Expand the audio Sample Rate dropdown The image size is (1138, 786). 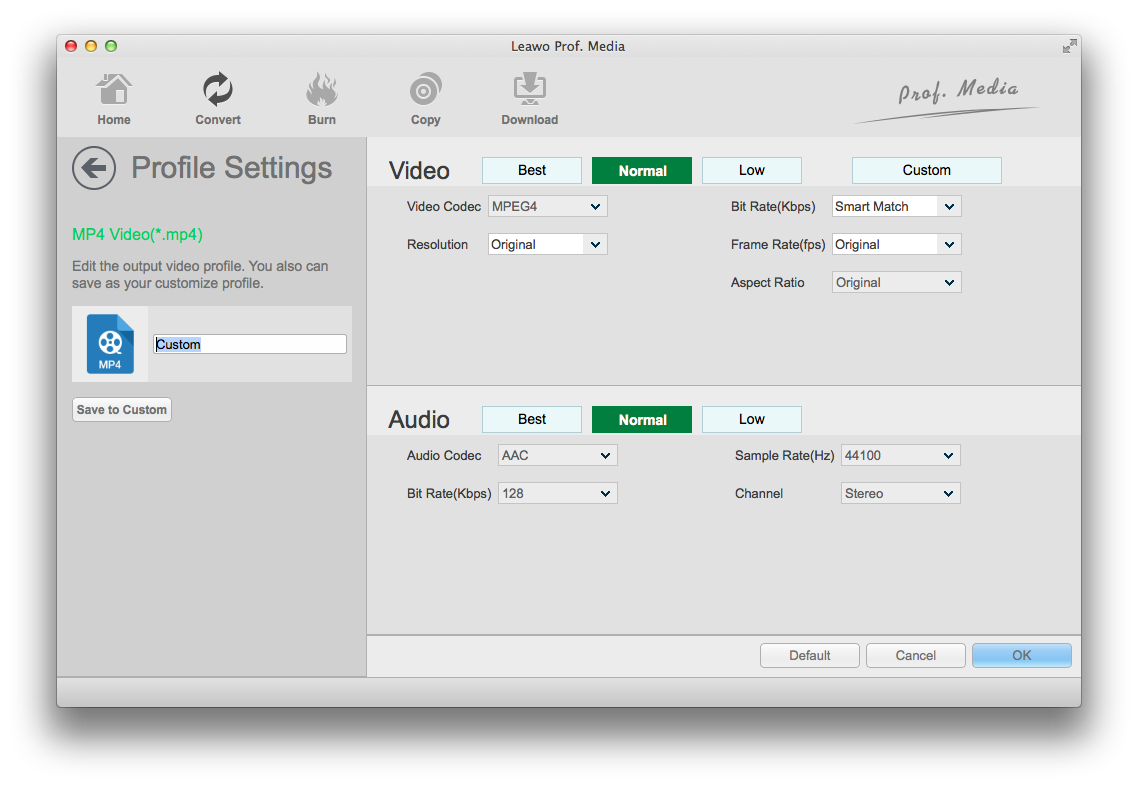(x=900, y=456)
